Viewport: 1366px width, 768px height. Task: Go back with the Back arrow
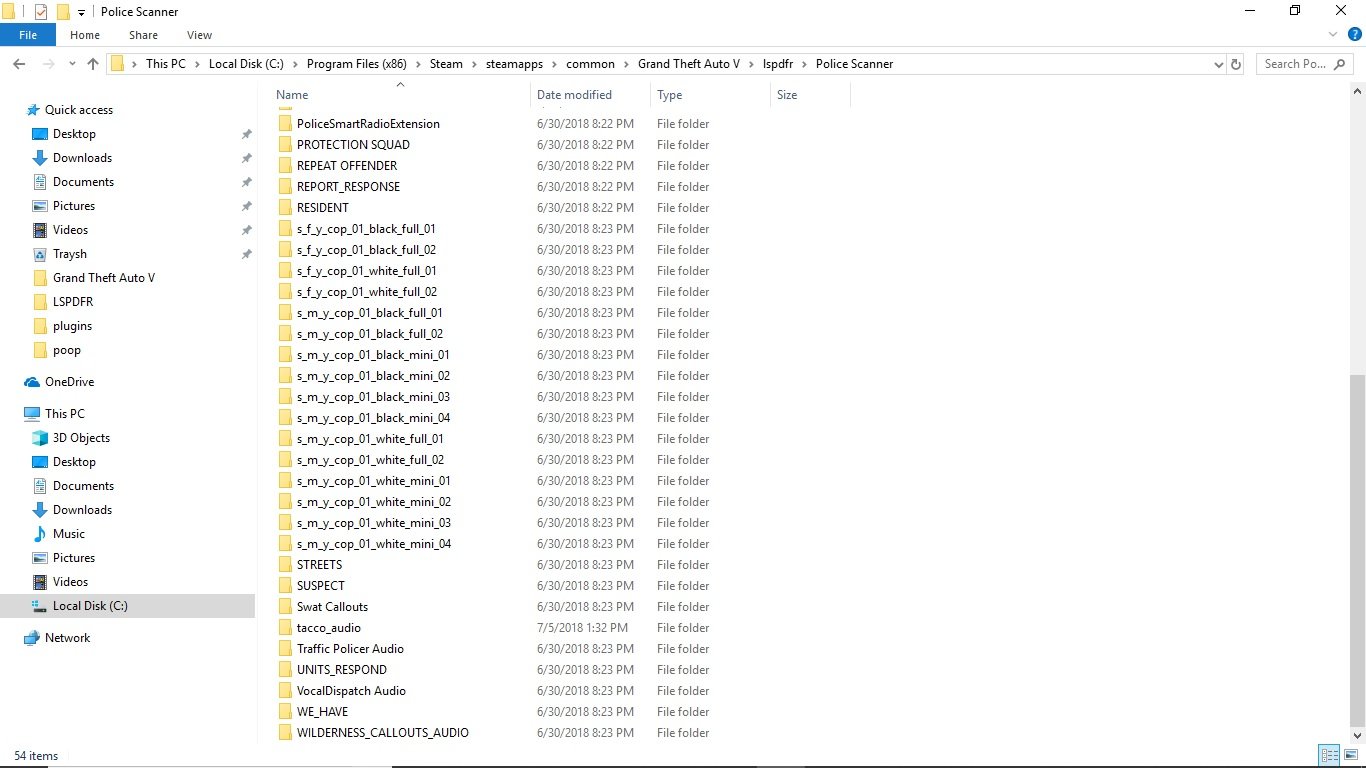19,64
